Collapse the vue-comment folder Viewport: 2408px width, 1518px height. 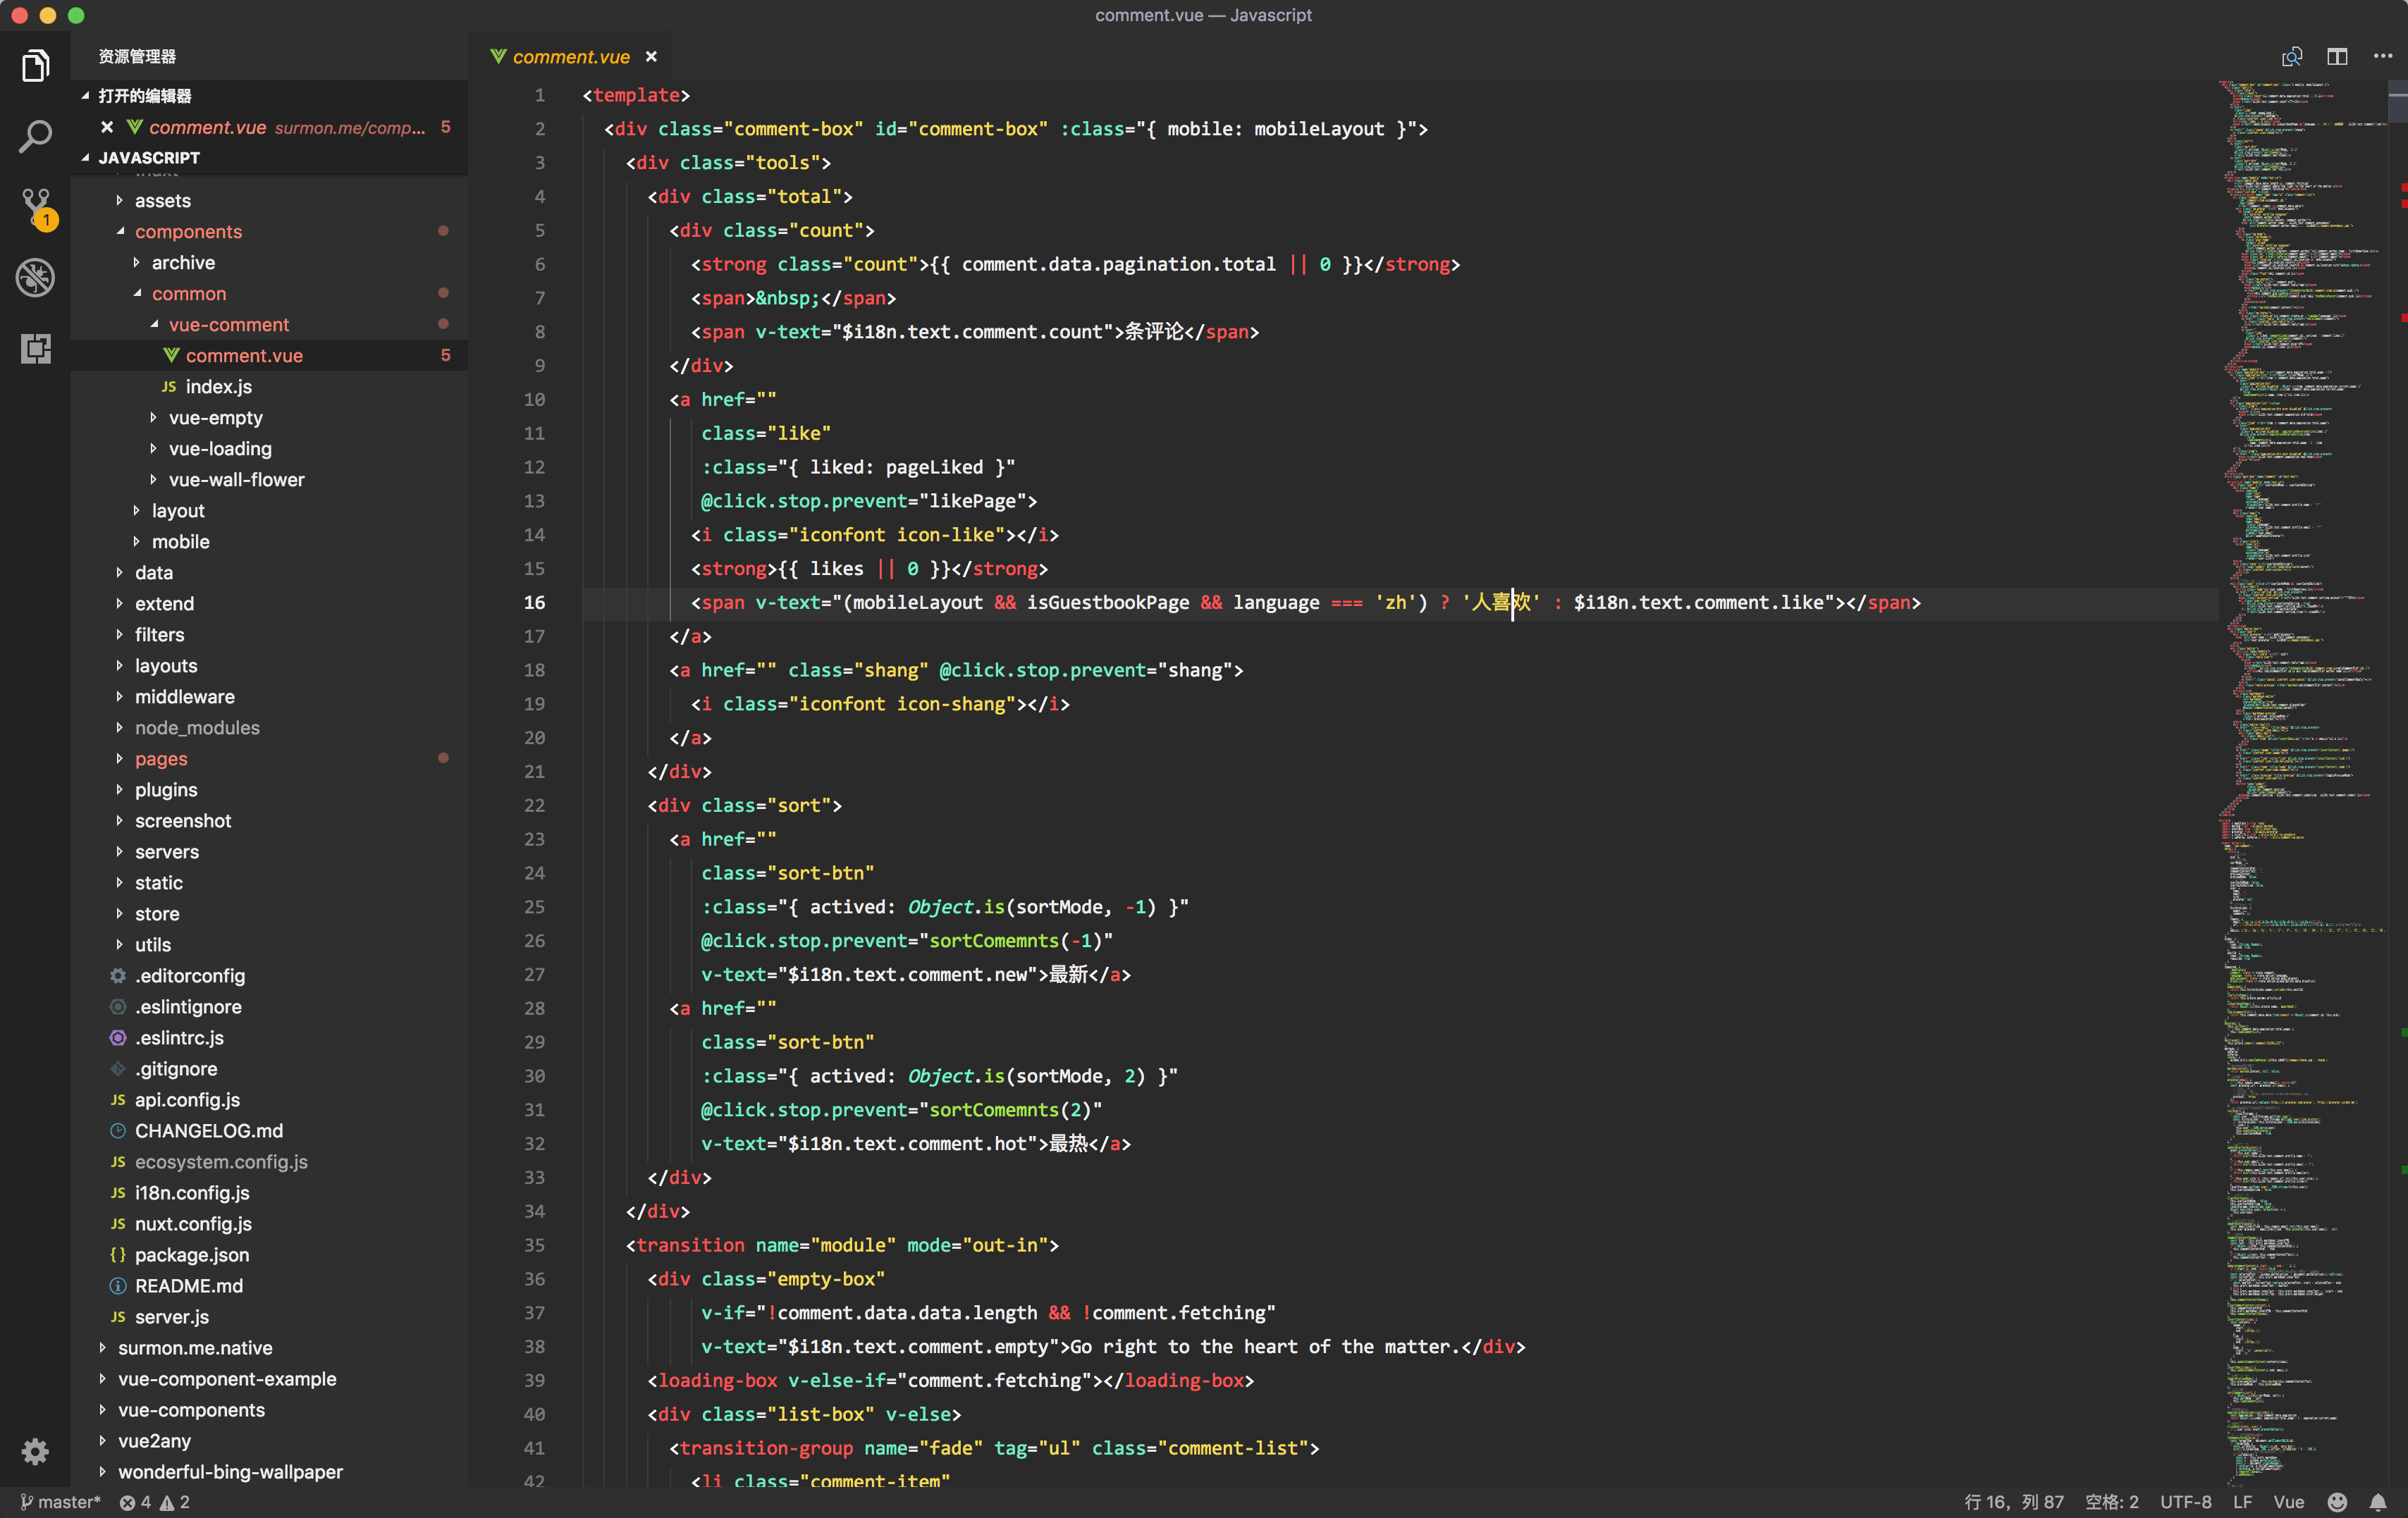(x=228, y=325)
